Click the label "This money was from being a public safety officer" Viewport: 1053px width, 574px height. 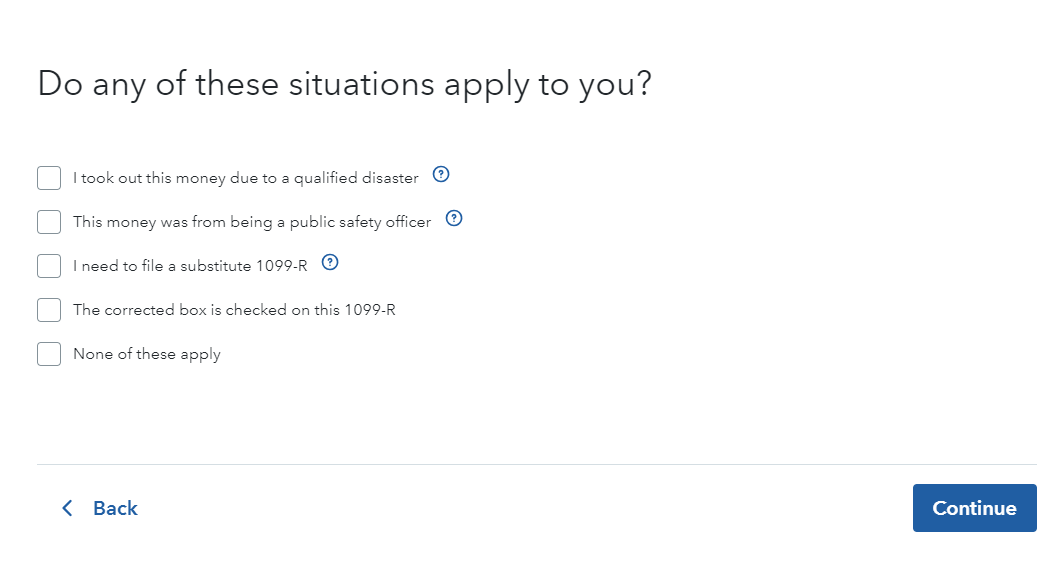pos(252,222)
